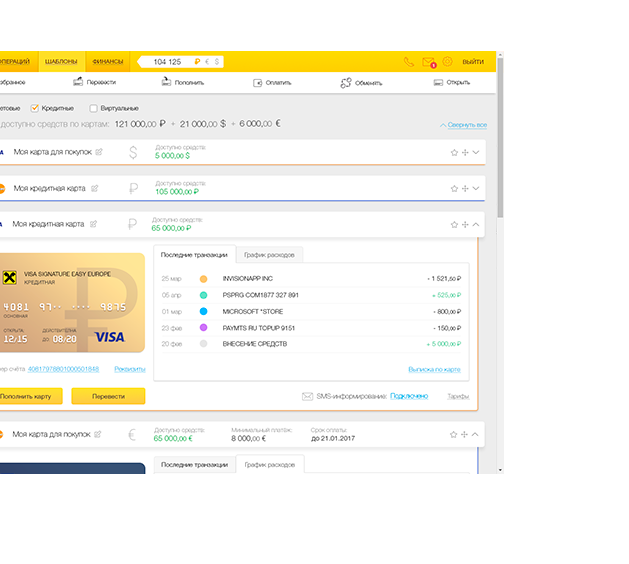Click the orange dot beside INVISIONAPP INC
This screenshot has width=629, height=564.
coord(203,279)
